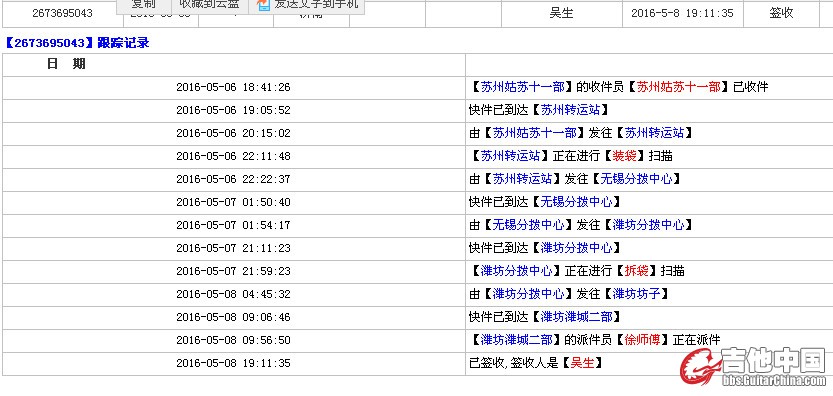The image size is (833, 396).
Task: Open 苏州姑苏十一部 link in the 20:15:02 row
Action: (x=534, y=133)
